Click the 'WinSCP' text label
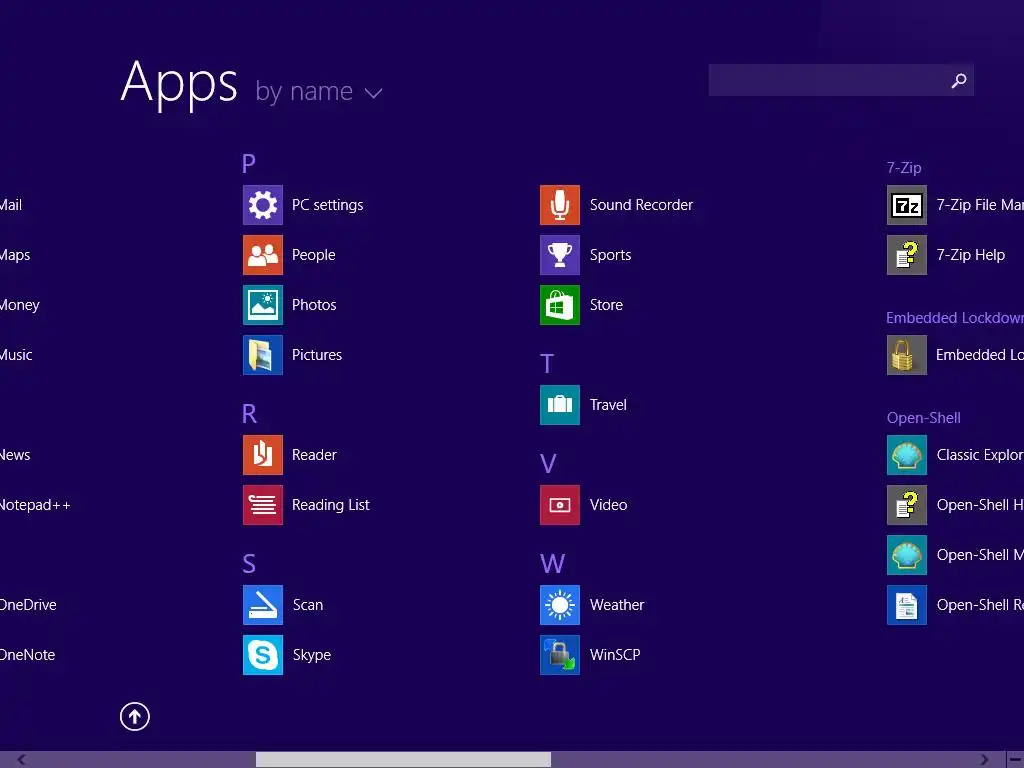This screenshot has height=768, width=1024. [x=615, y=654]
